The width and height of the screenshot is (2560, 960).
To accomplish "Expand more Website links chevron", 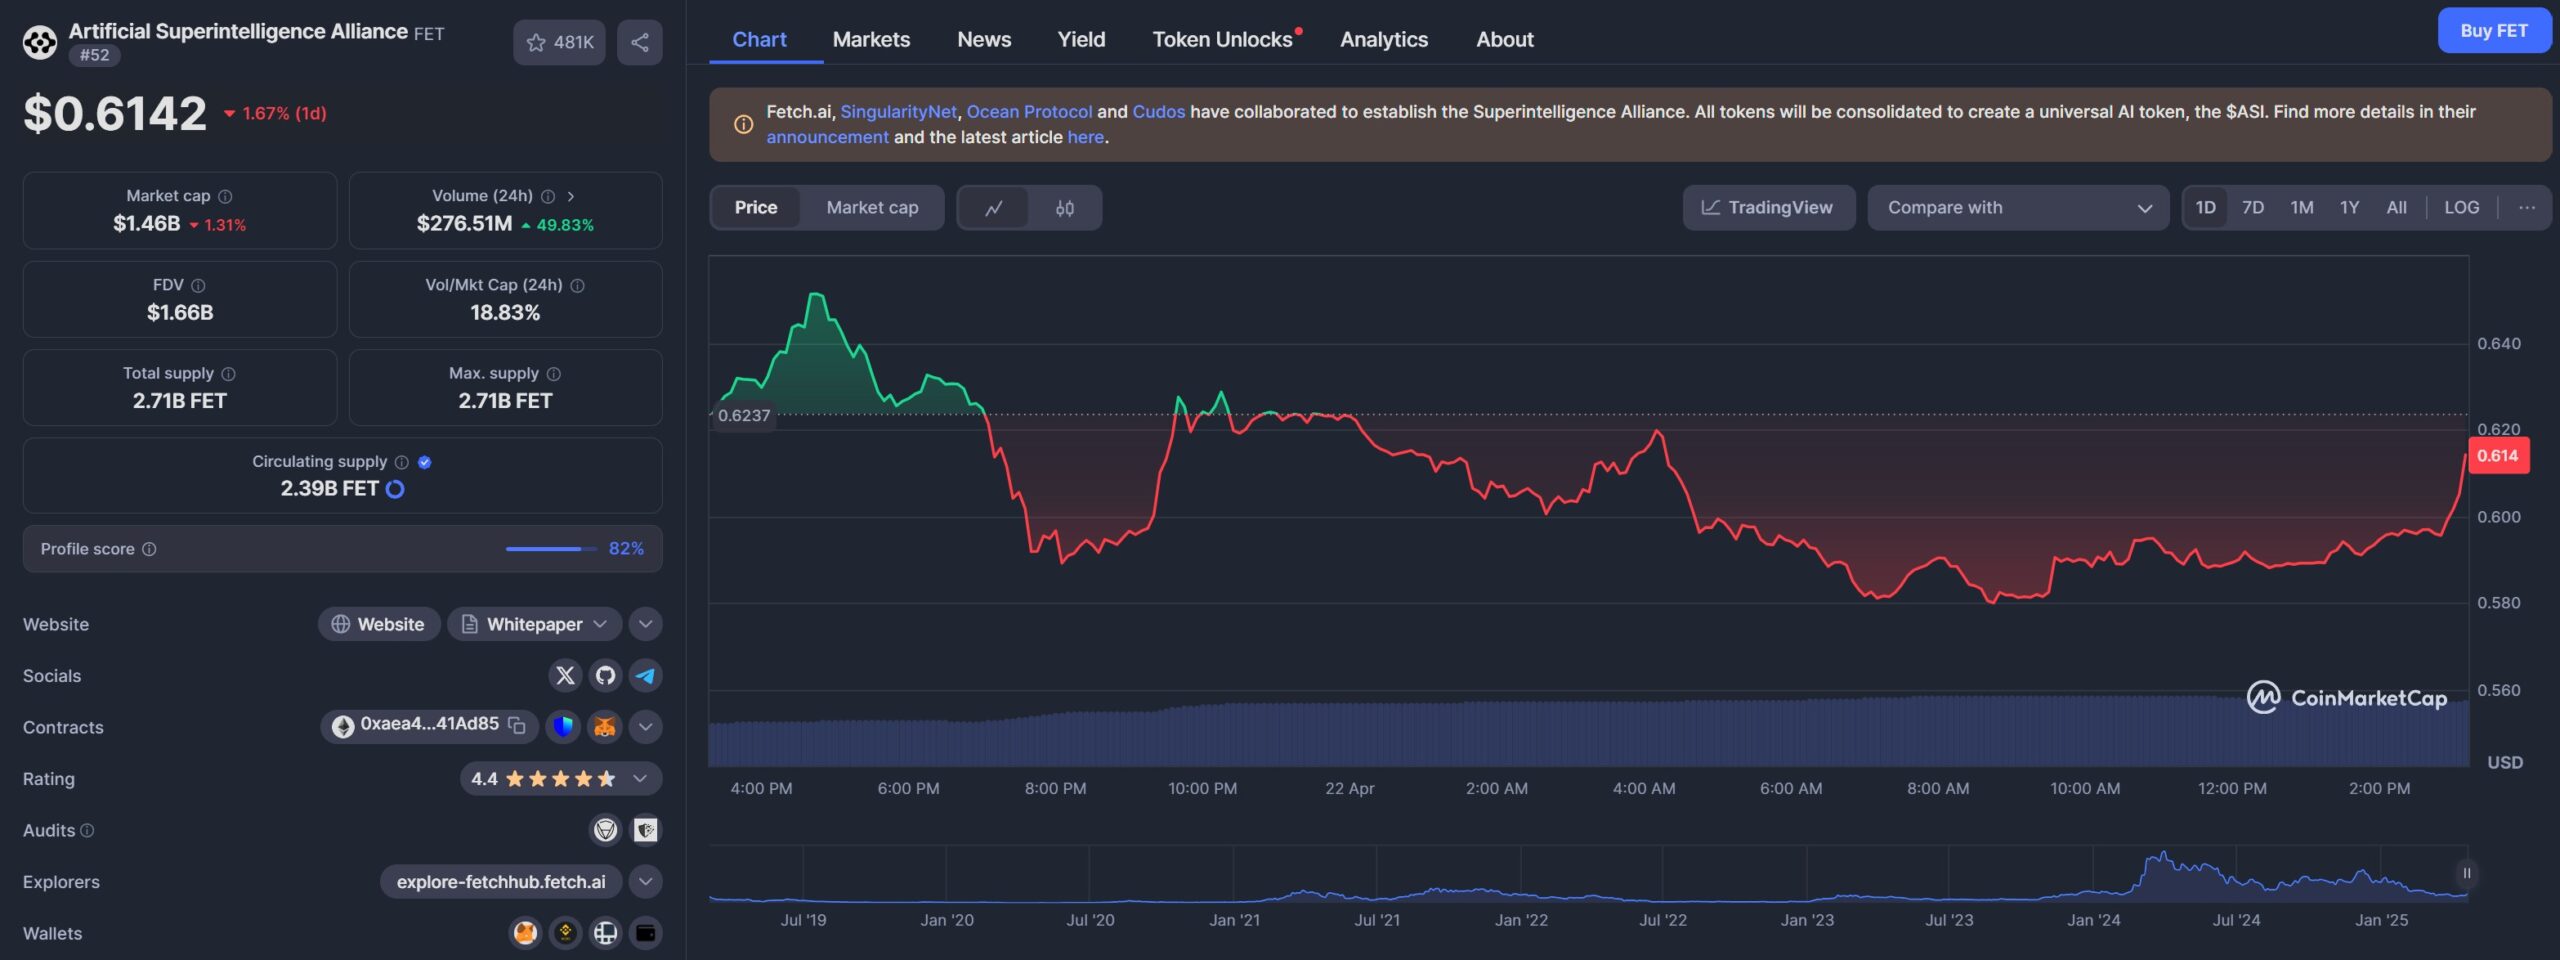I will pos(646,624).
